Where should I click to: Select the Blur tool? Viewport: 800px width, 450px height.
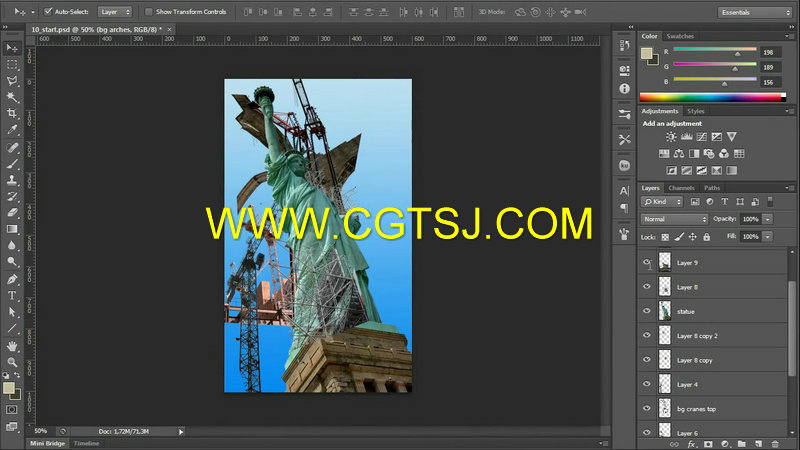tap(12, 245)
